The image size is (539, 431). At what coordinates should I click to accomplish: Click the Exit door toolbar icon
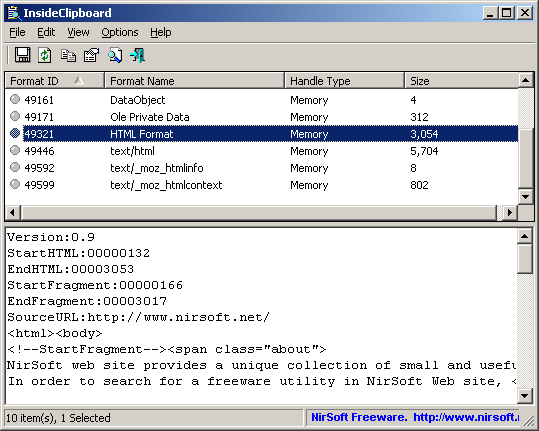138,55
